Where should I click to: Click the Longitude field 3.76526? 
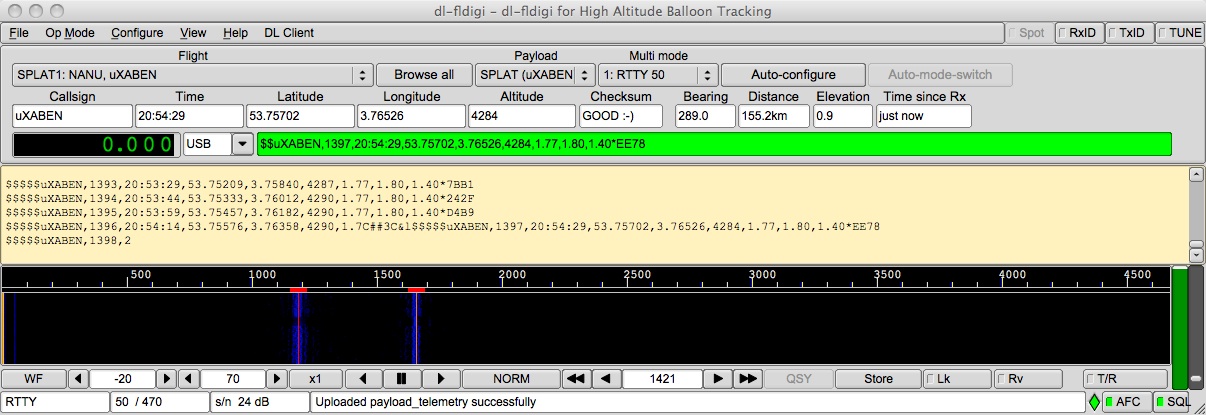pos(410,116)
